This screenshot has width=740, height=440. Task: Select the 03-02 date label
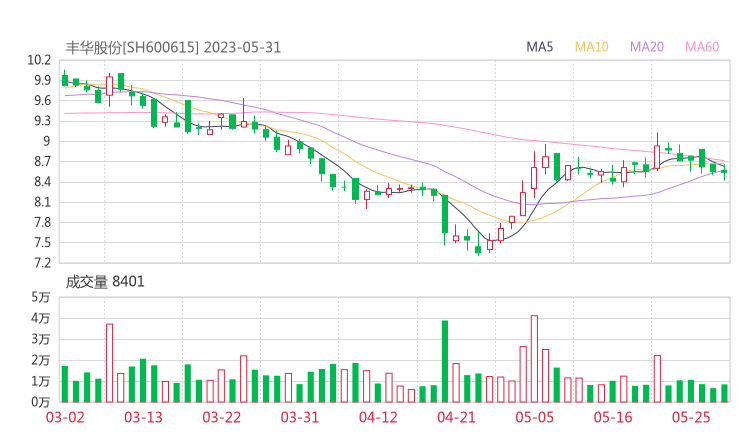(x=65, y=417)
